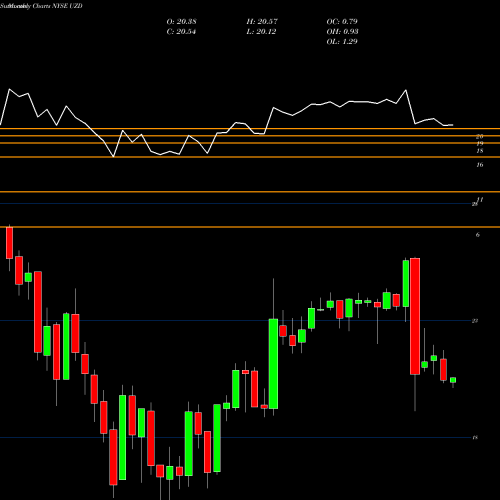This screenshot has height=500, width=500.
Task: Select the high value "H: 20.57"
Action: (262, 22)
